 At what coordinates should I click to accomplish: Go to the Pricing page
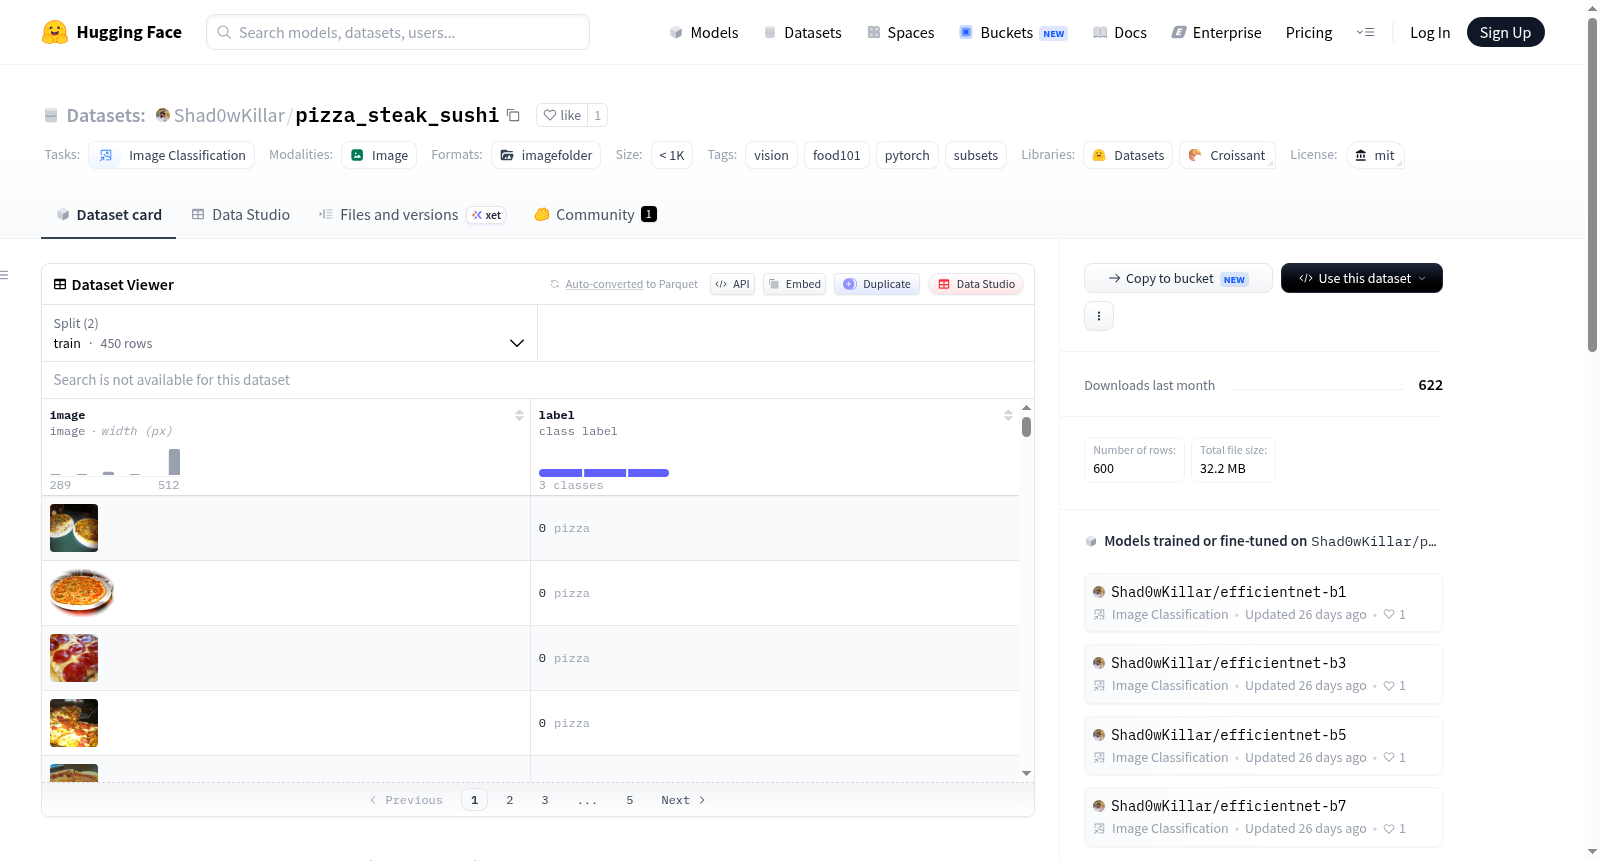point(1309,33)
